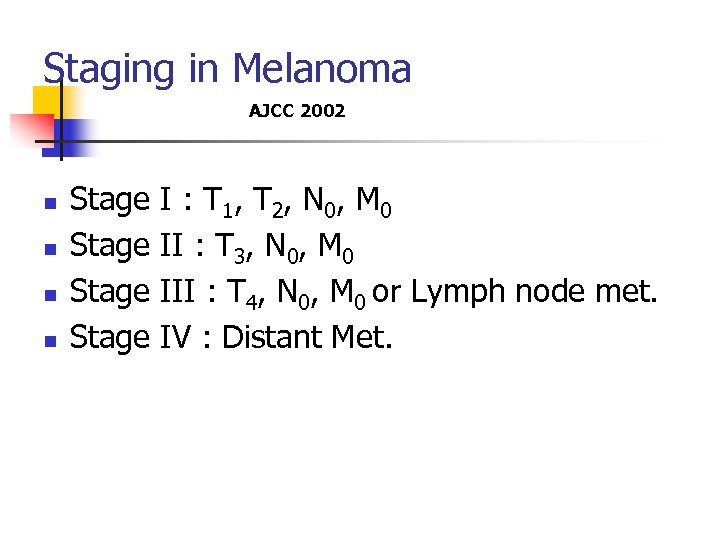Image resolution: width=720 pixels, height=540 pixels.
Task: Click "T2" in the Stage I line
Action: [x=268, y=202]
